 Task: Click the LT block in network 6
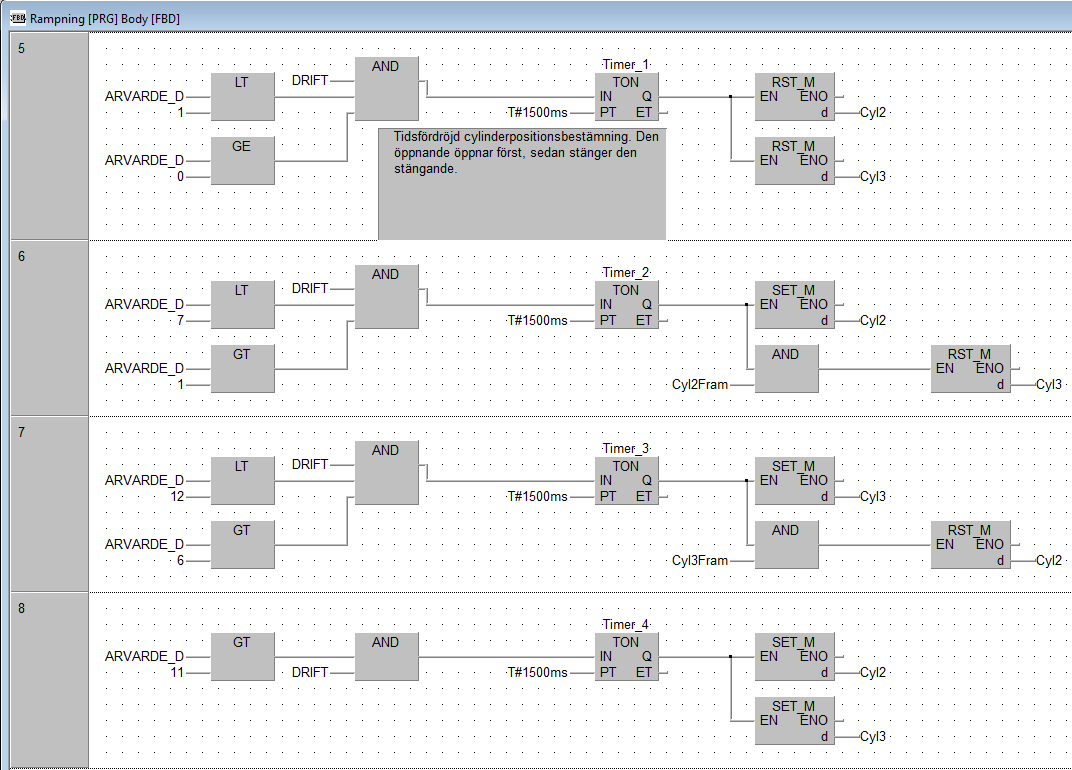pos(242,304)
